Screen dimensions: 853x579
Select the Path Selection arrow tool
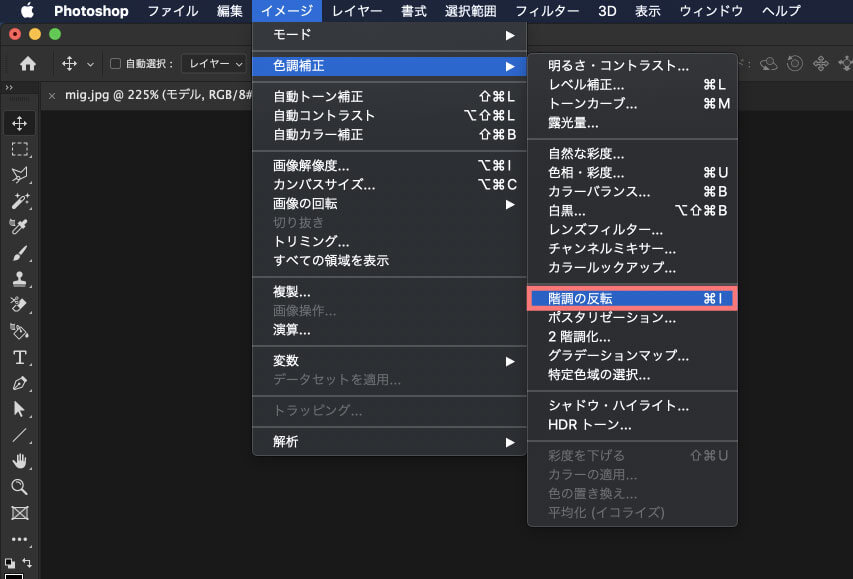(x=20, y=409)
